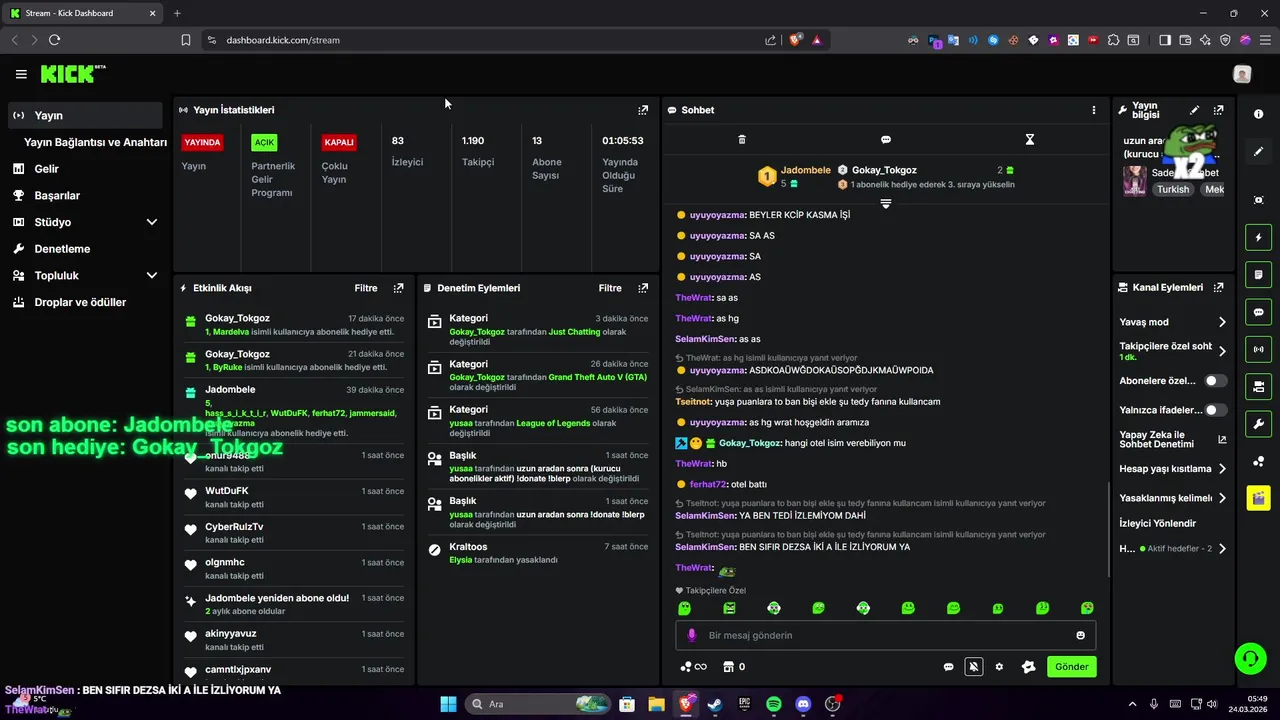Click the document icon in right sidebar
This screenshot has width=1280, height=720.
1258,275
